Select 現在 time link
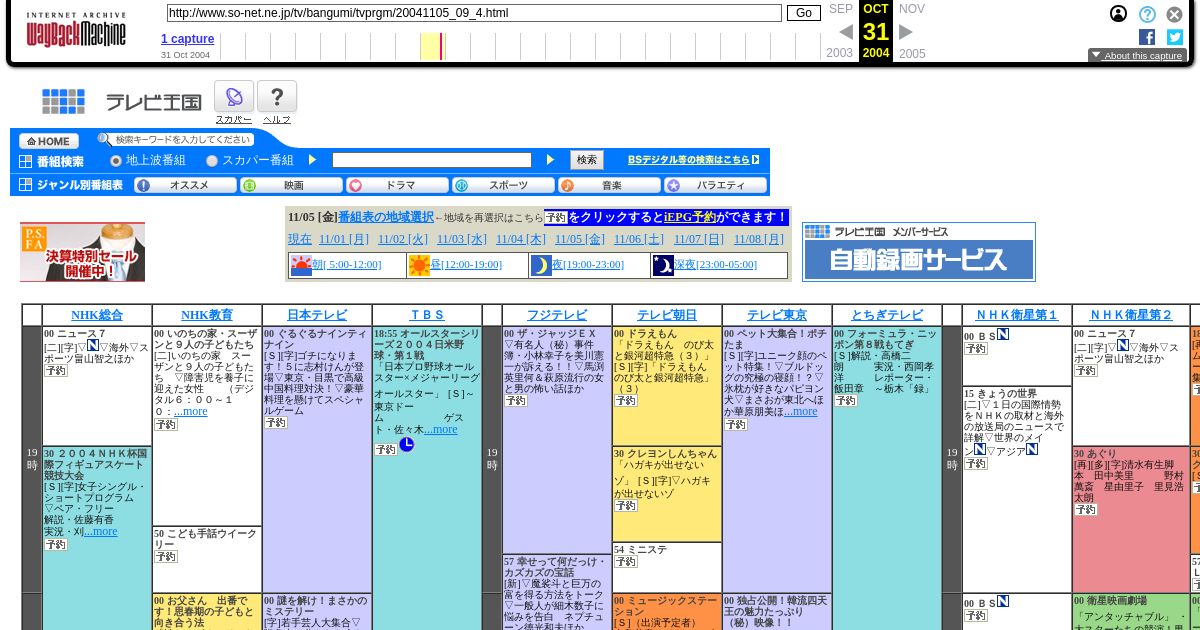The width and height of the screenshot is (1200, 630). pos(300,239)
